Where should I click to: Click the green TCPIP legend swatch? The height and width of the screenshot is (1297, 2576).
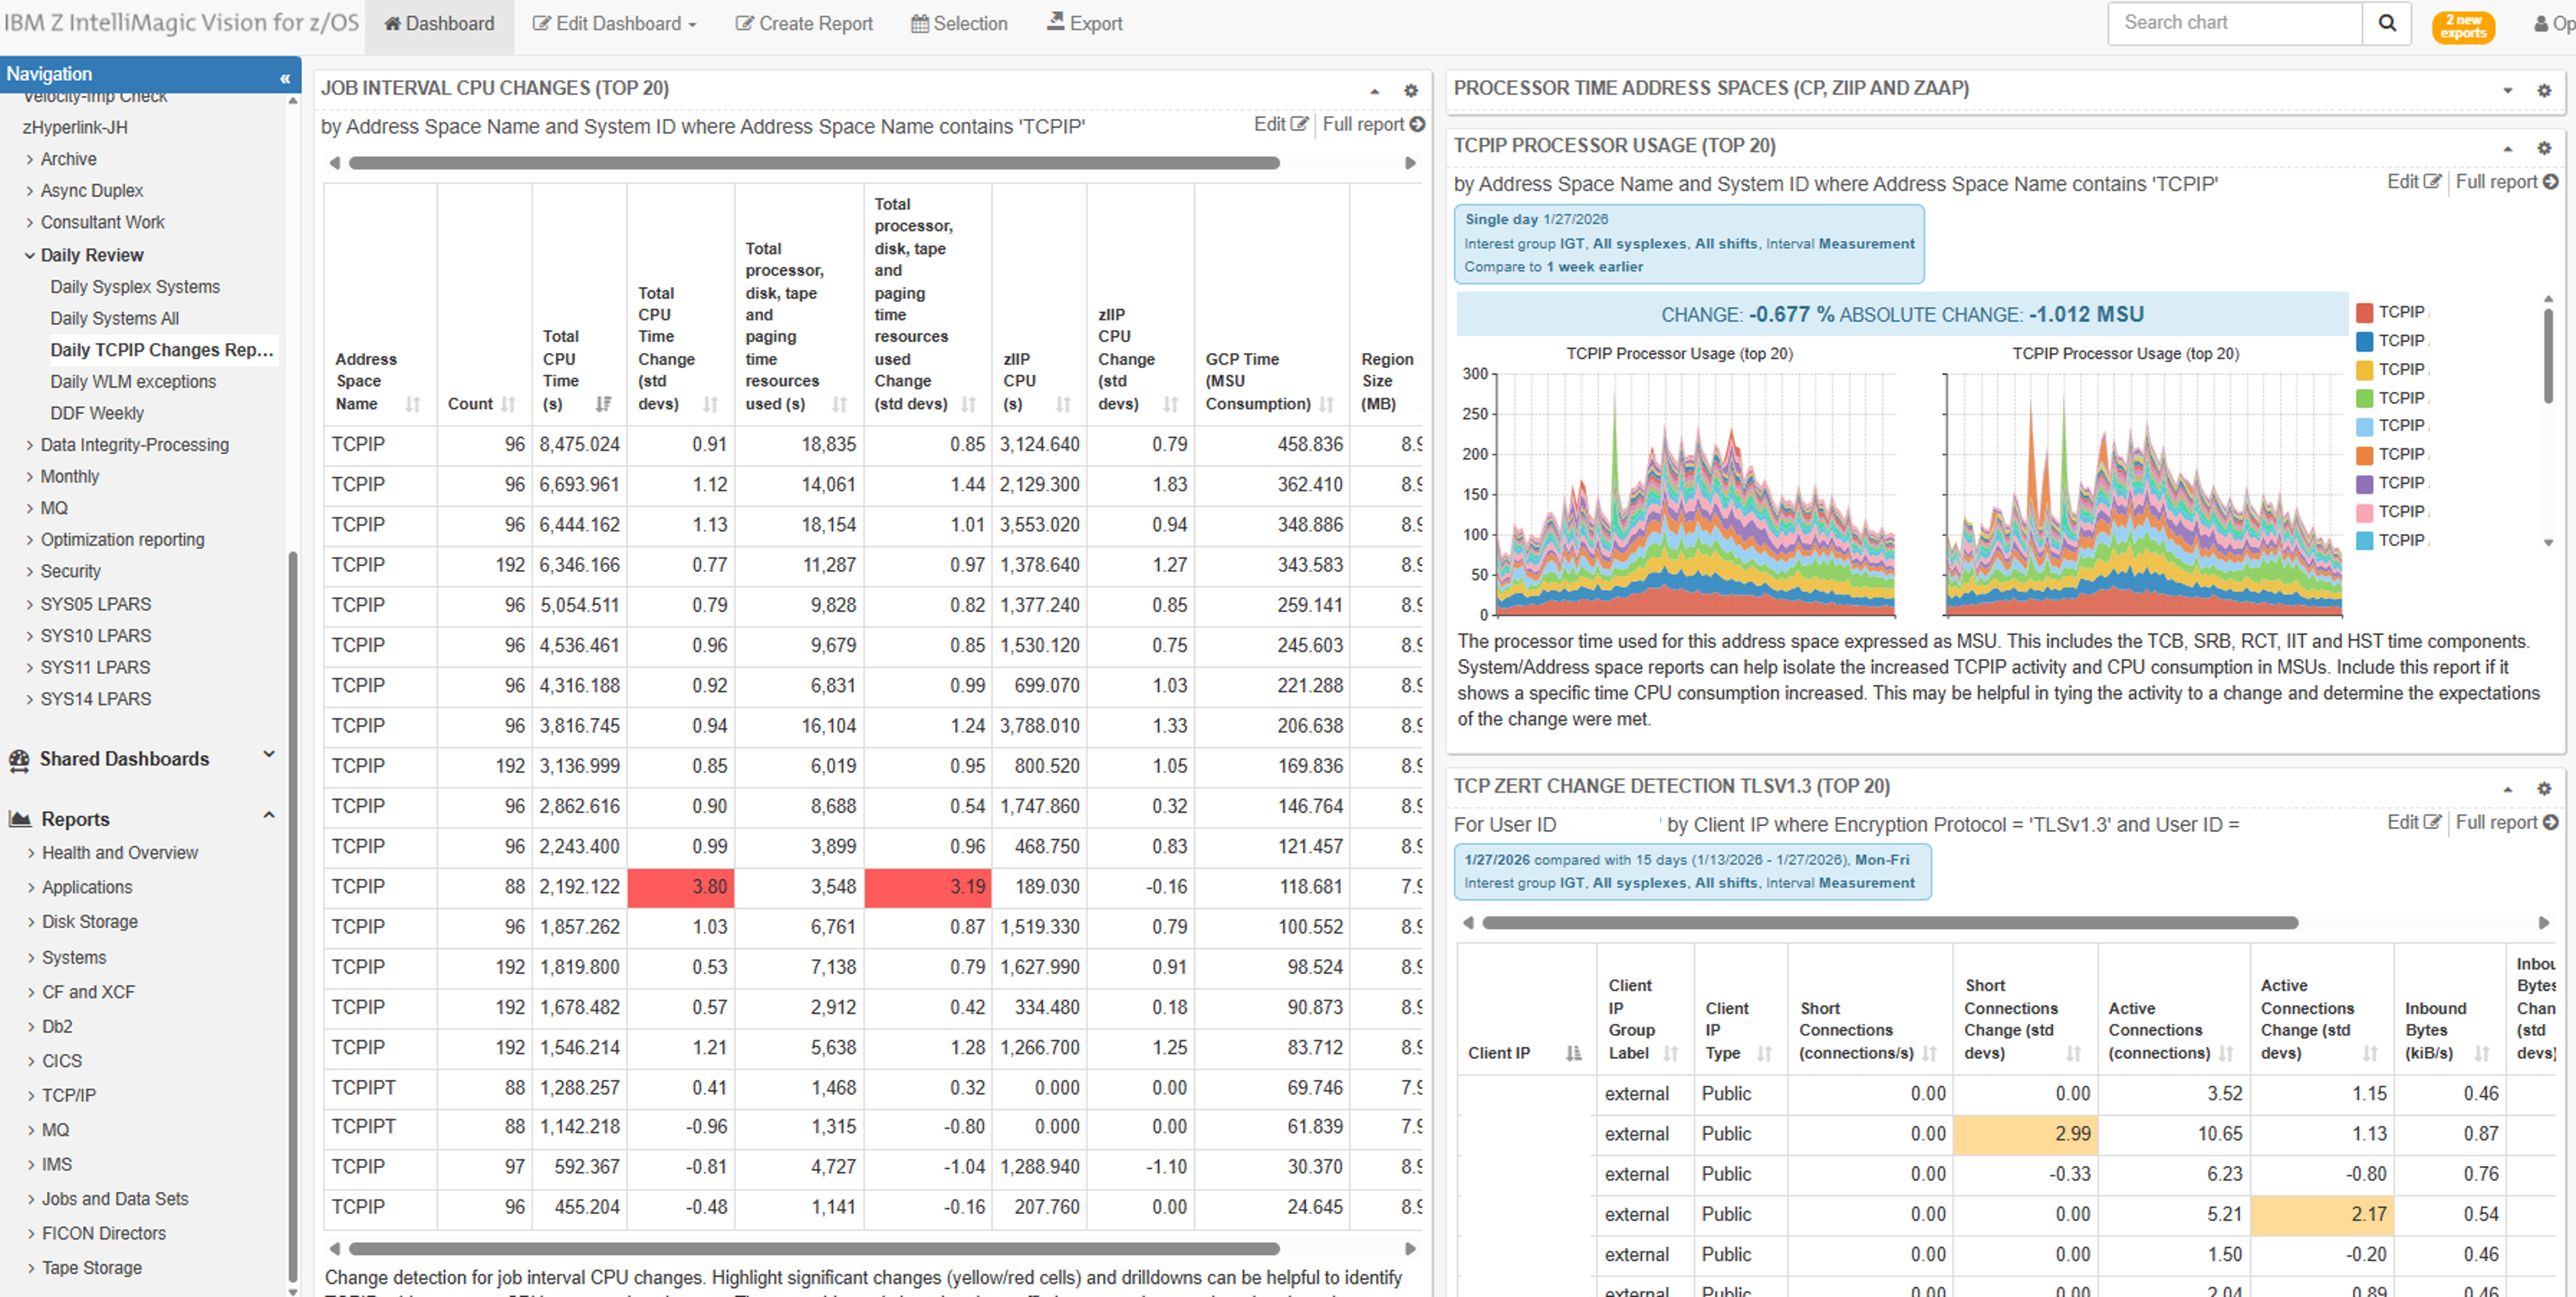[x=2365, y=399]
